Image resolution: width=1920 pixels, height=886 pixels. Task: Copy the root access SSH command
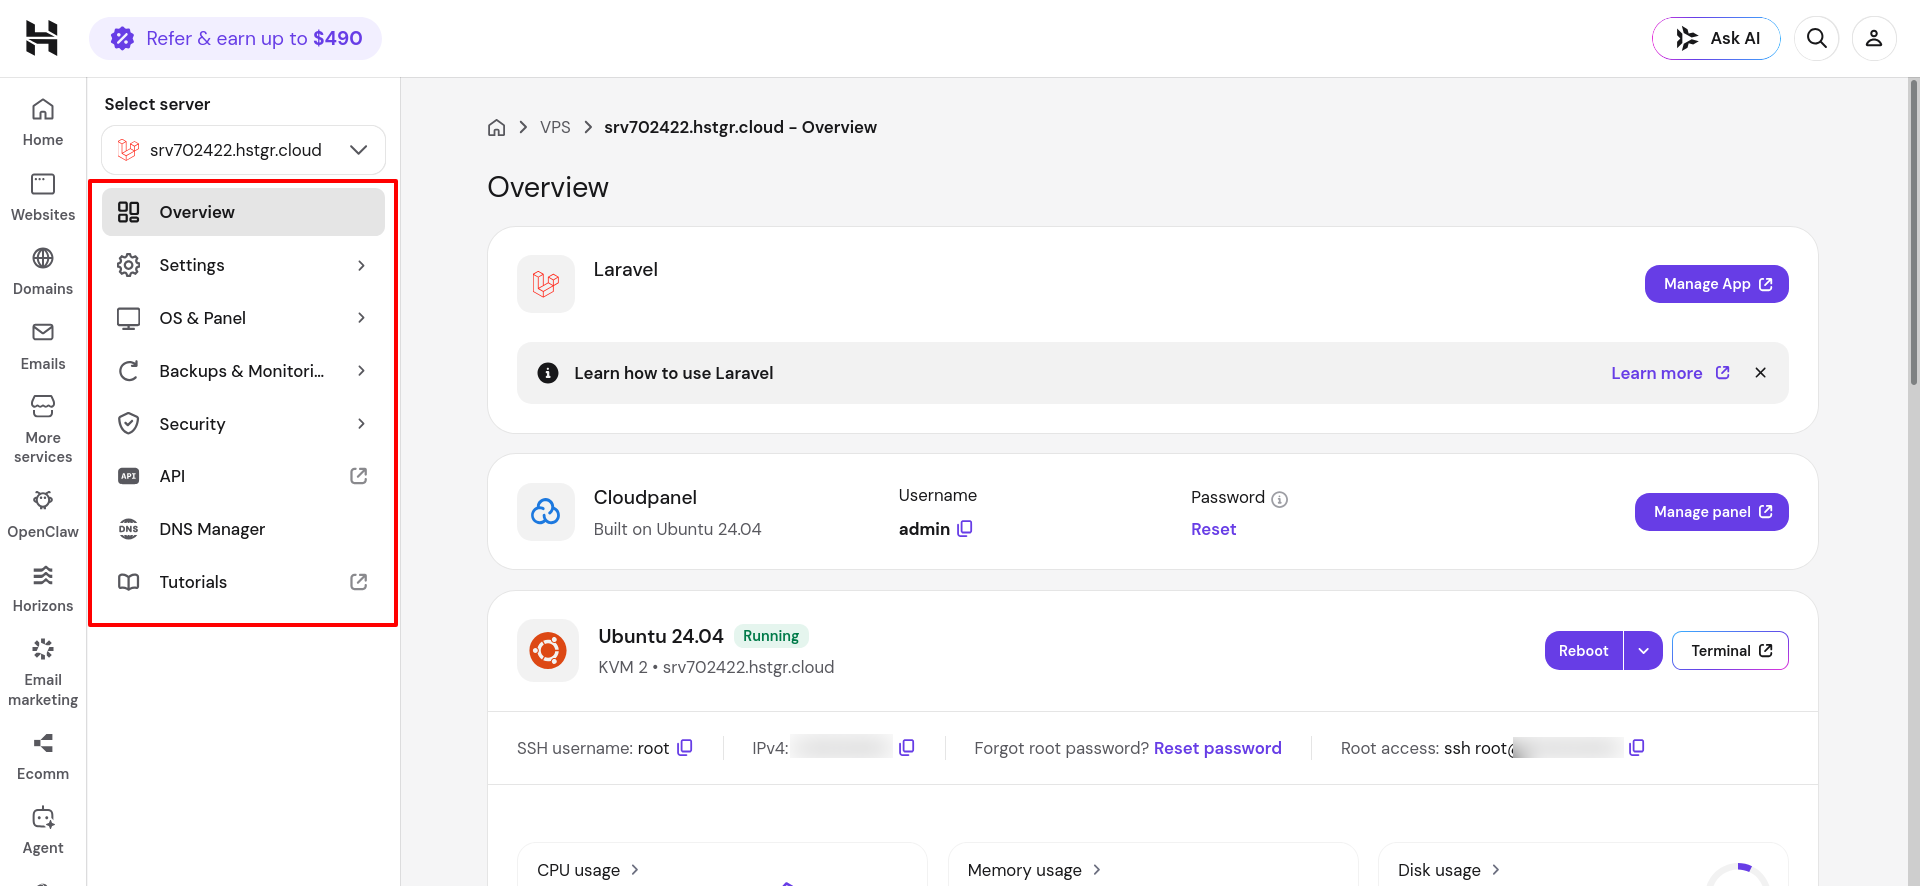click(1637, 748)
